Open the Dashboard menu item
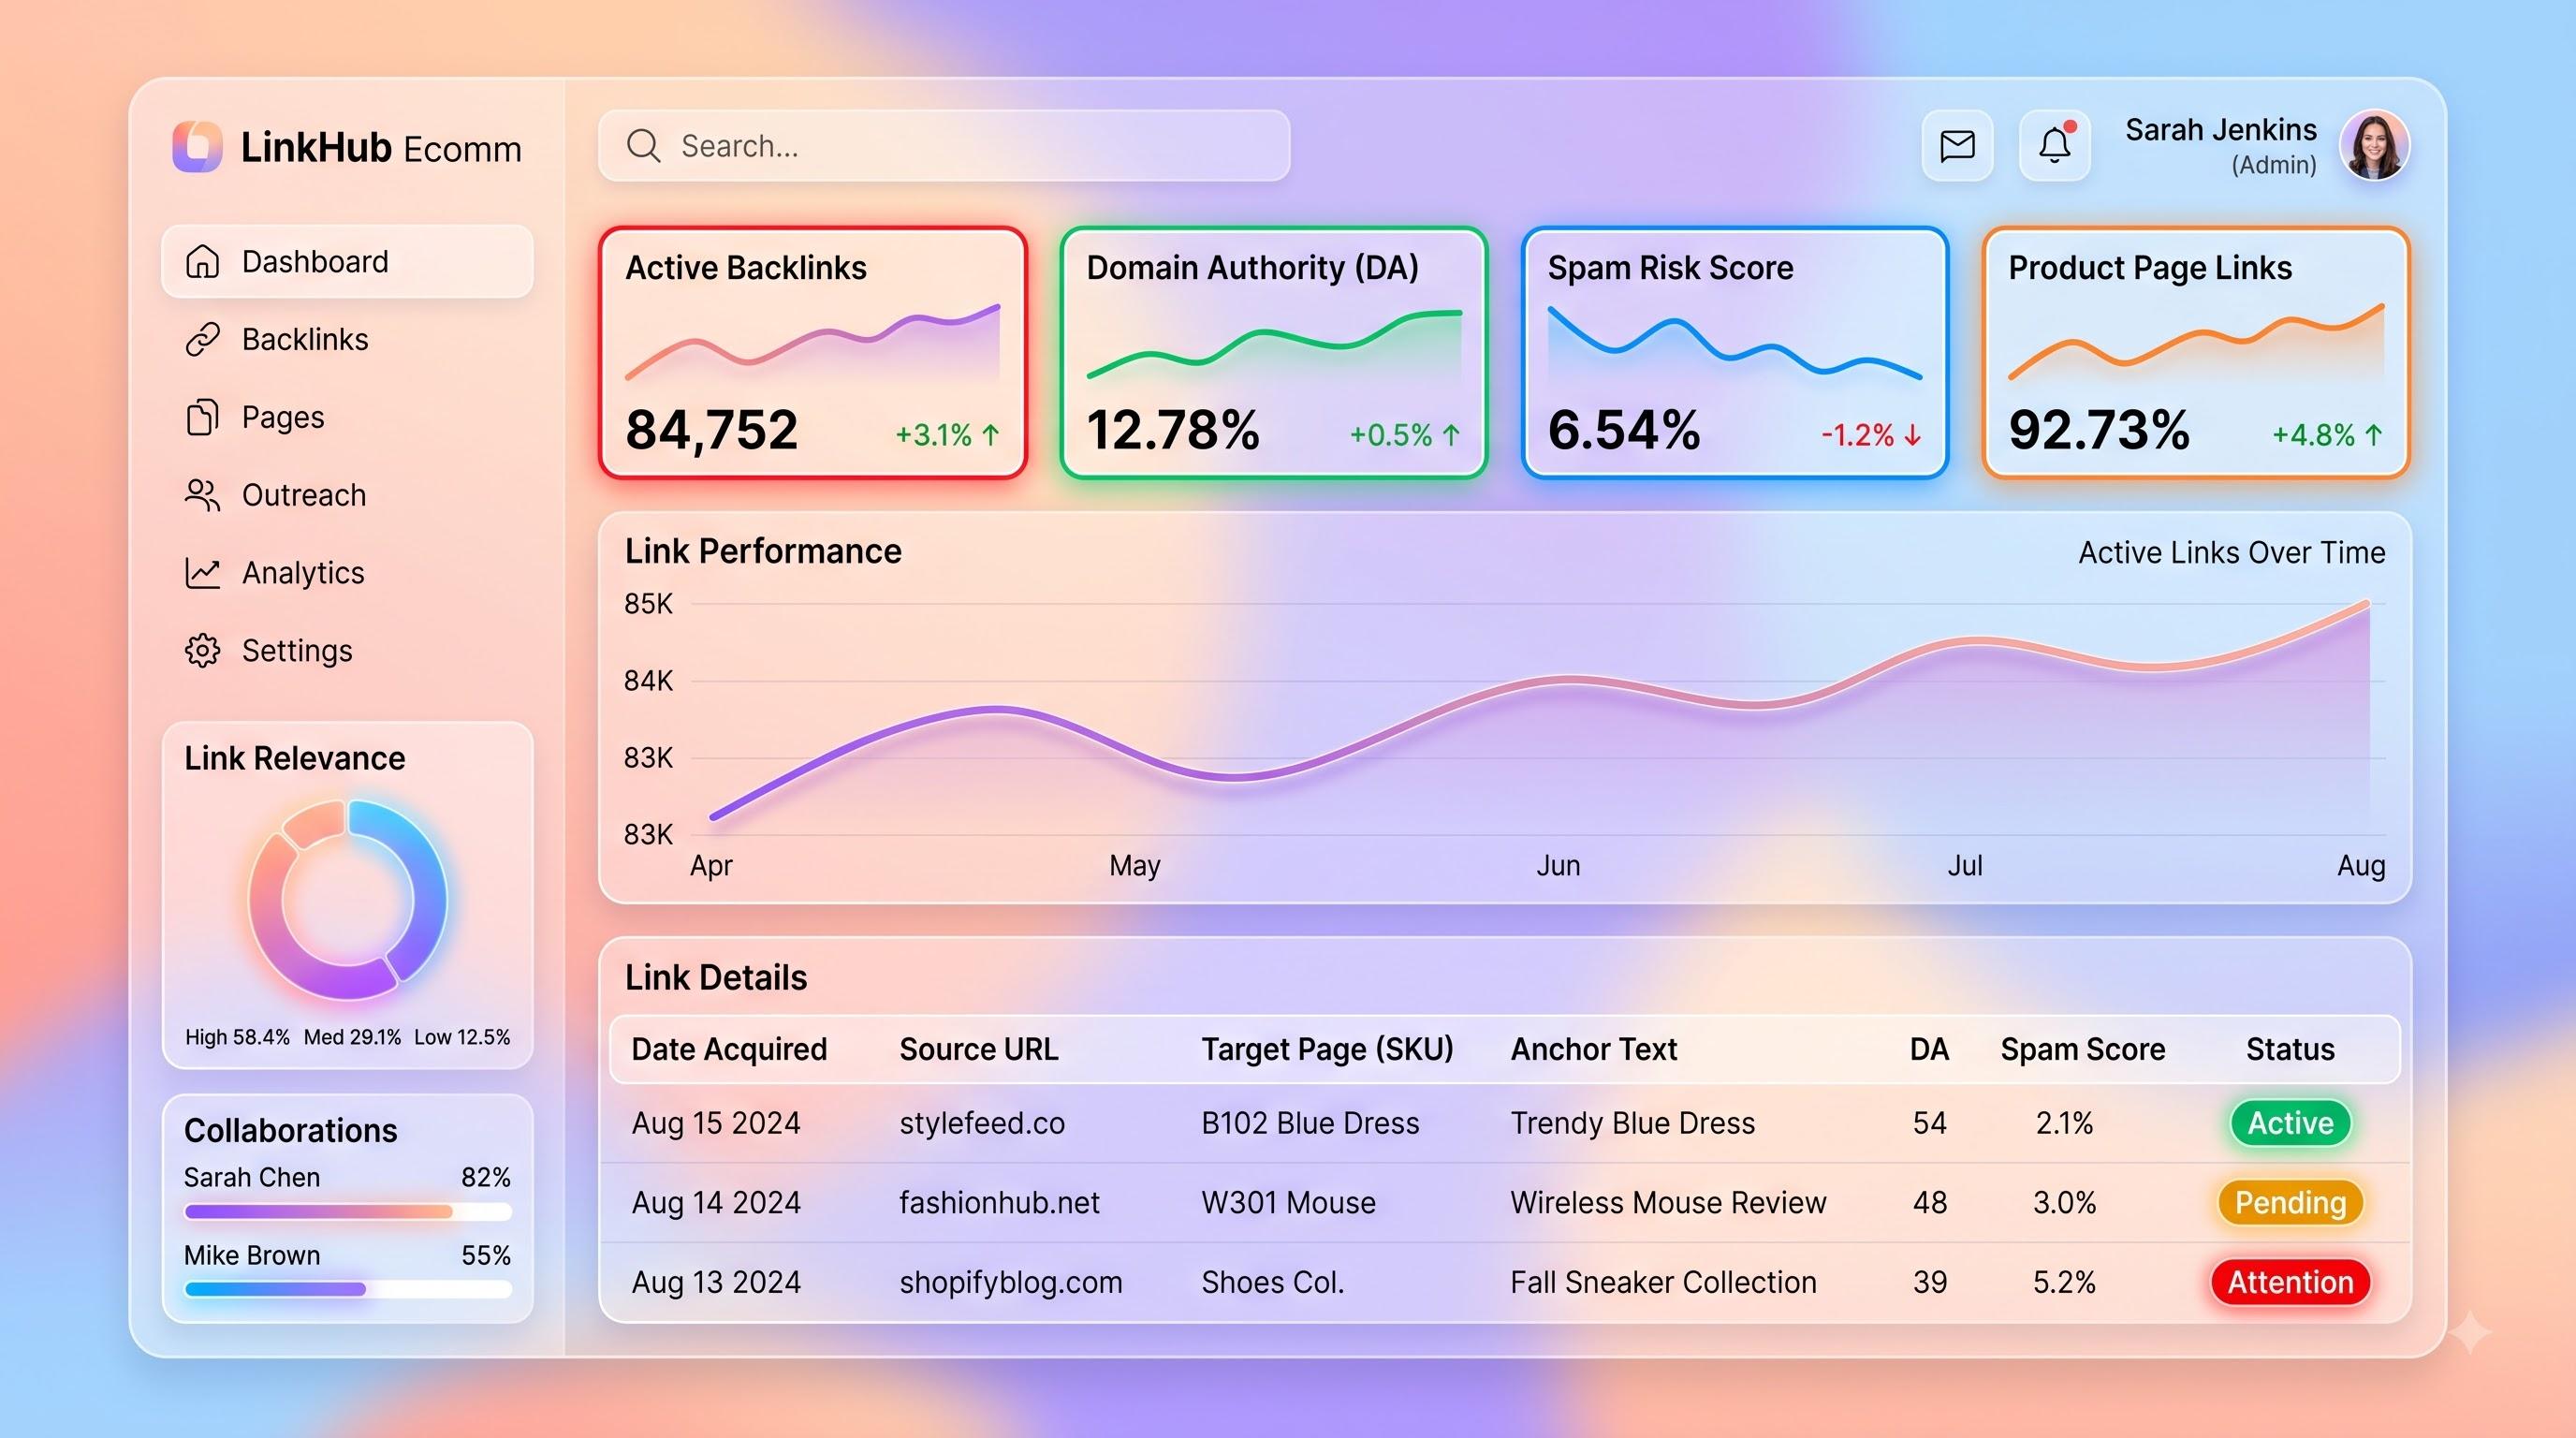 (x=347, y=261)
